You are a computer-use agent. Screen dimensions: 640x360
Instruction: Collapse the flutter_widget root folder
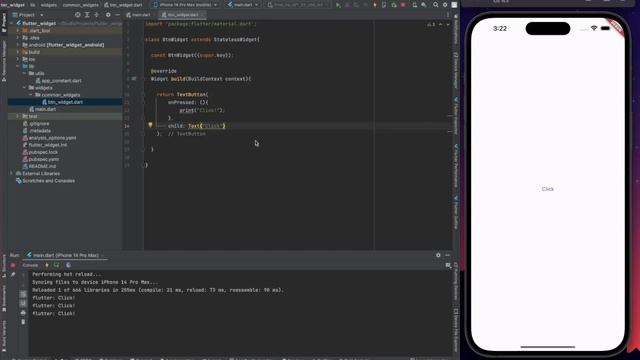(x=12, y=23)
